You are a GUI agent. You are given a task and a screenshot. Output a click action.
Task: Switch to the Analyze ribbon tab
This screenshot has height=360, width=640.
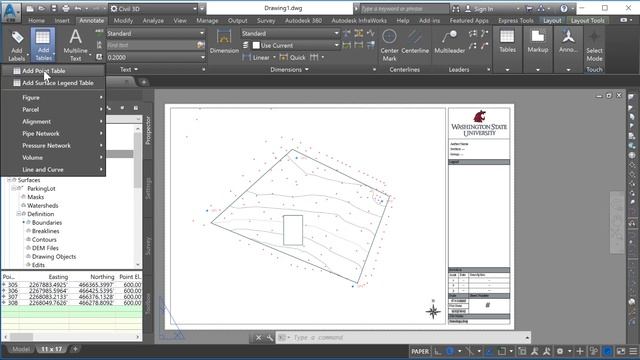coord(153,20)
